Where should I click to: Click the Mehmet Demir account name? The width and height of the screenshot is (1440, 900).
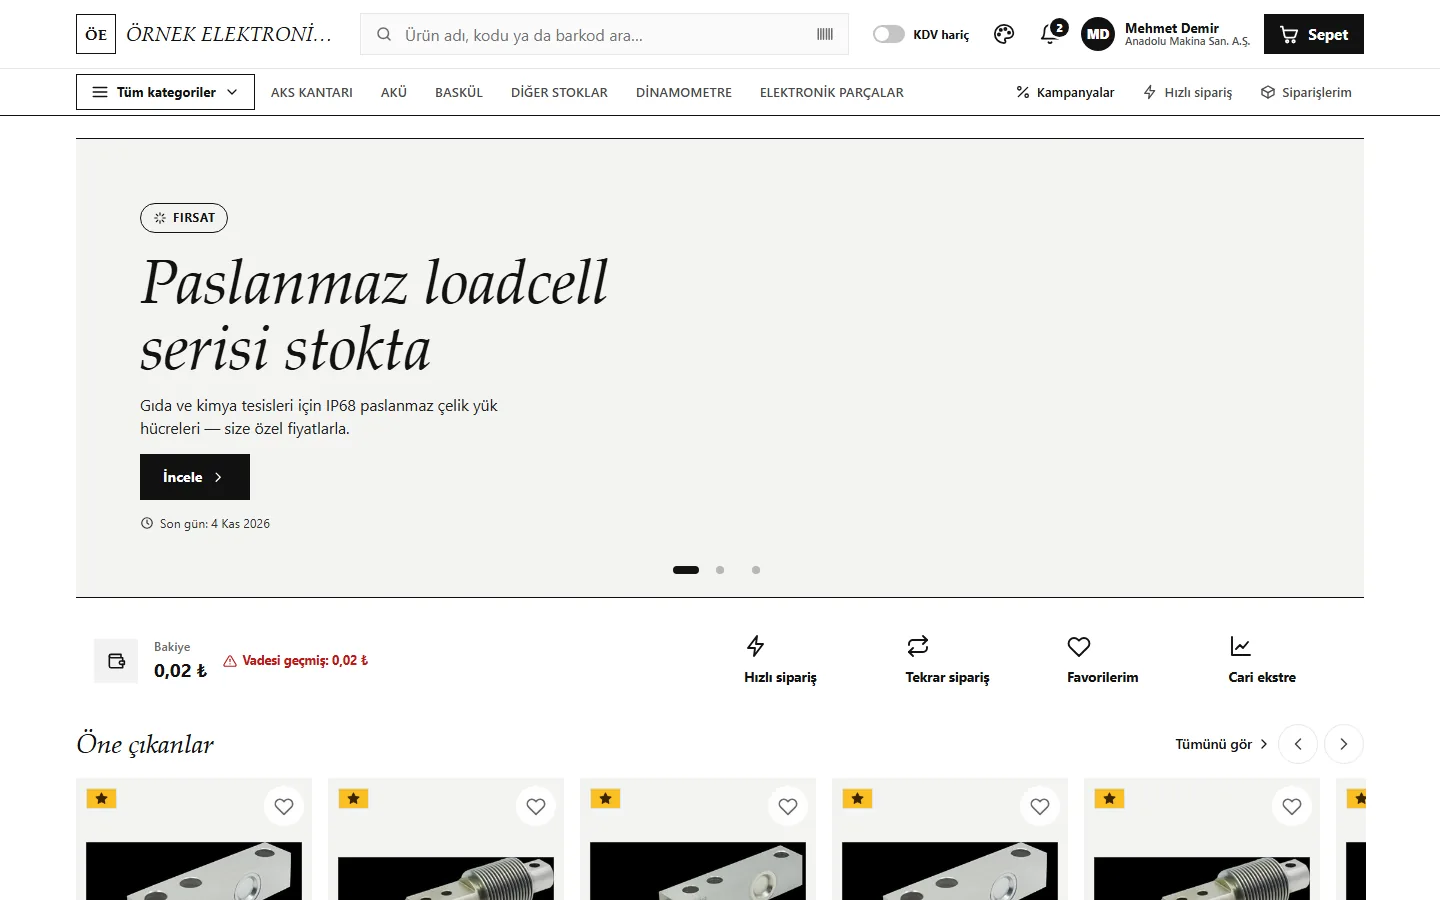coord(1172,28)
